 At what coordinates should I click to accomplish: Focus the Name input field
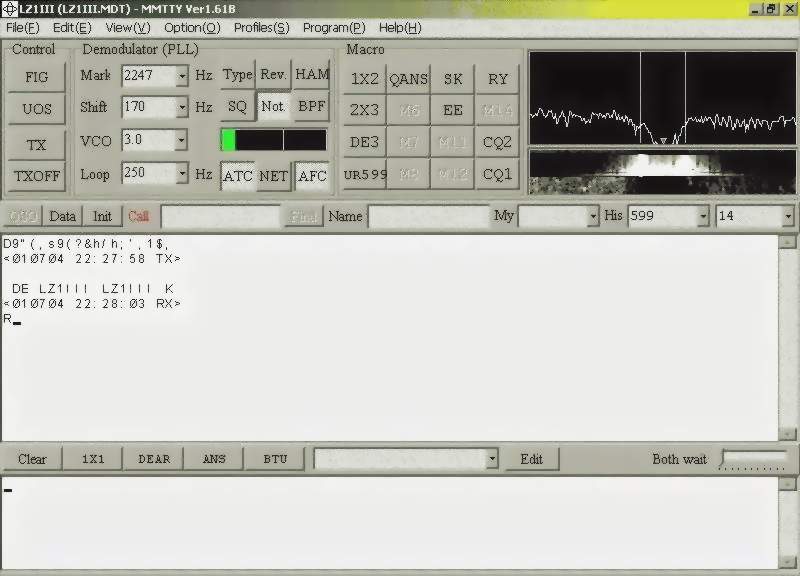(429, 216)
